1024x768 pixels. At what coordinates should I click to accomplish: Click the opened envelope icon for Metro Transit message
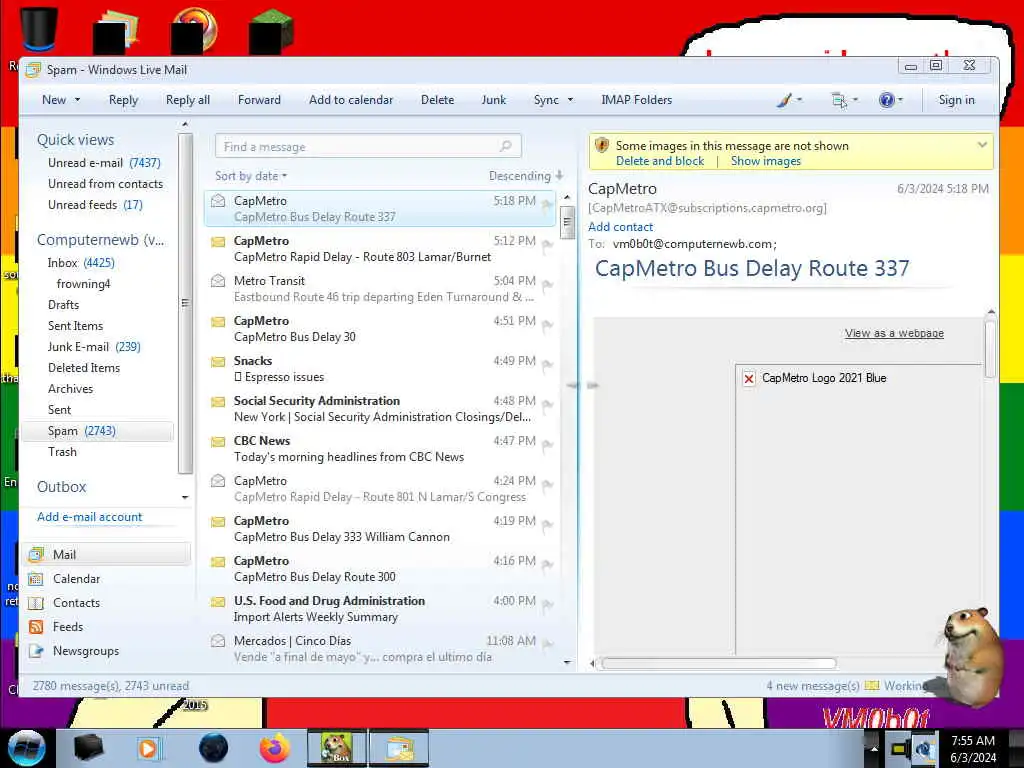pos(218,281)
